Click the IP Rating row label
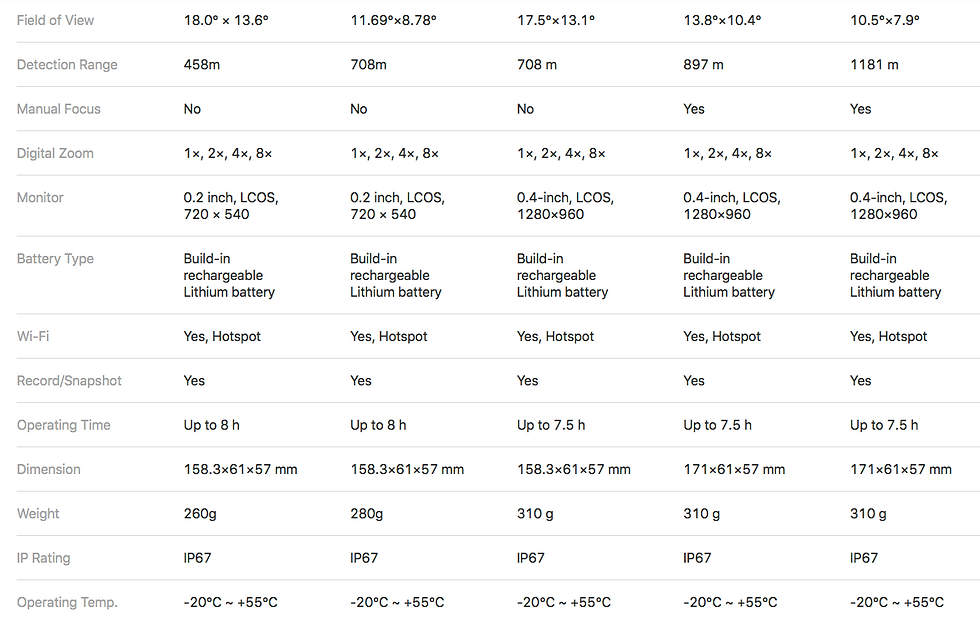 (x=43, y=558)
